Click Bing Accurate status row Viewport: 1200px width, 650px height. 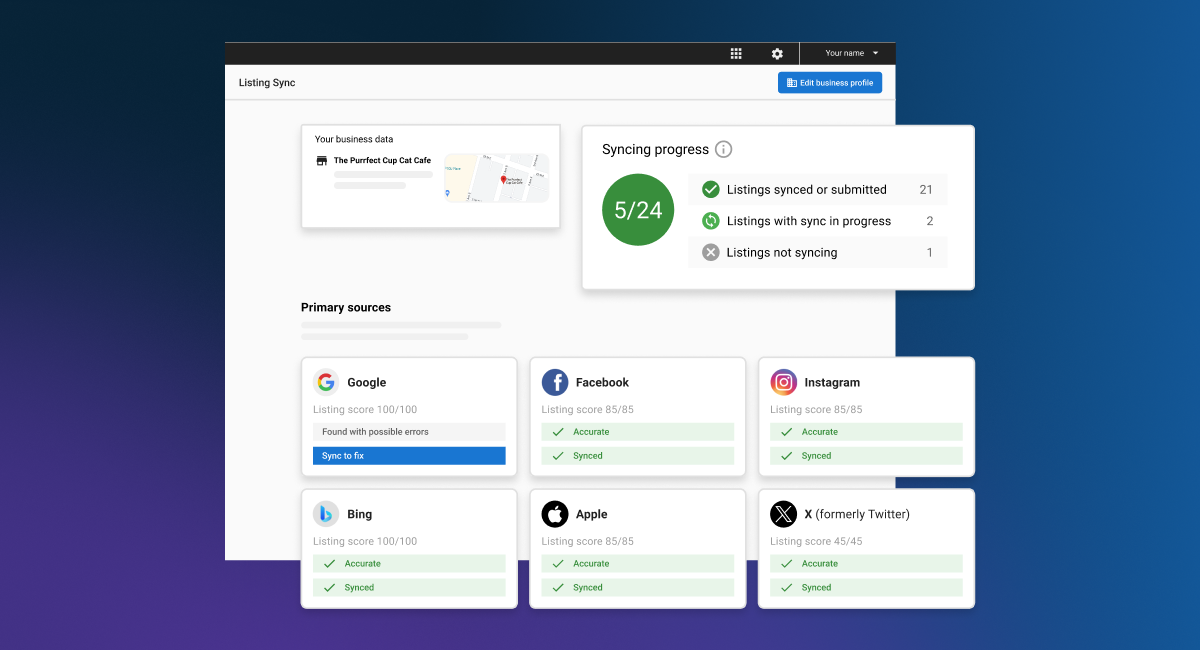pos(409,564)
